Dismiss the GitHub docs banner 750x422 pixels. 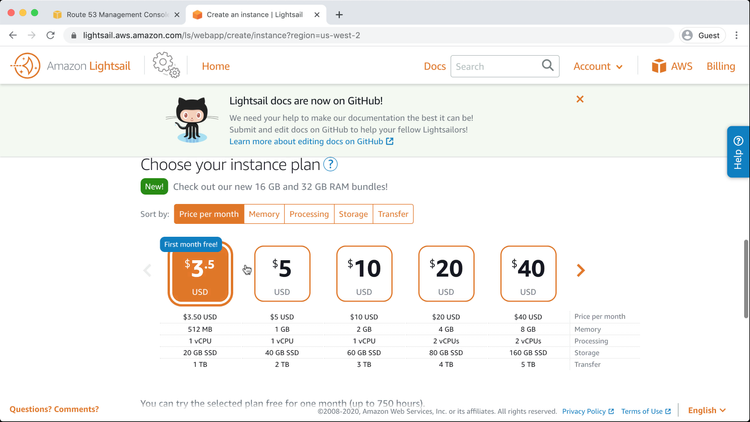click(x=580, y=99)
